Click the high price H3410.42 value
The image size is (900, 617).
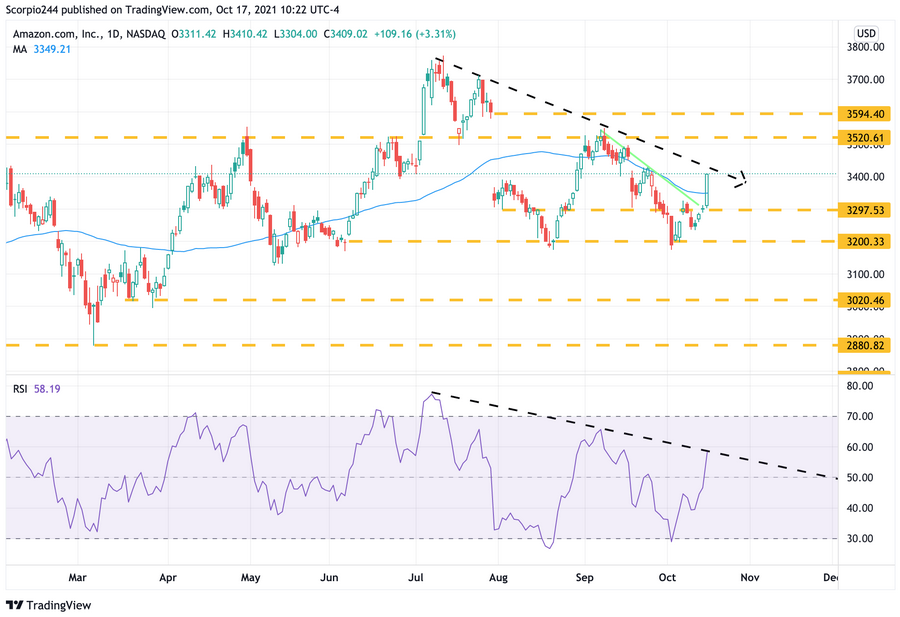coord(245,34)
